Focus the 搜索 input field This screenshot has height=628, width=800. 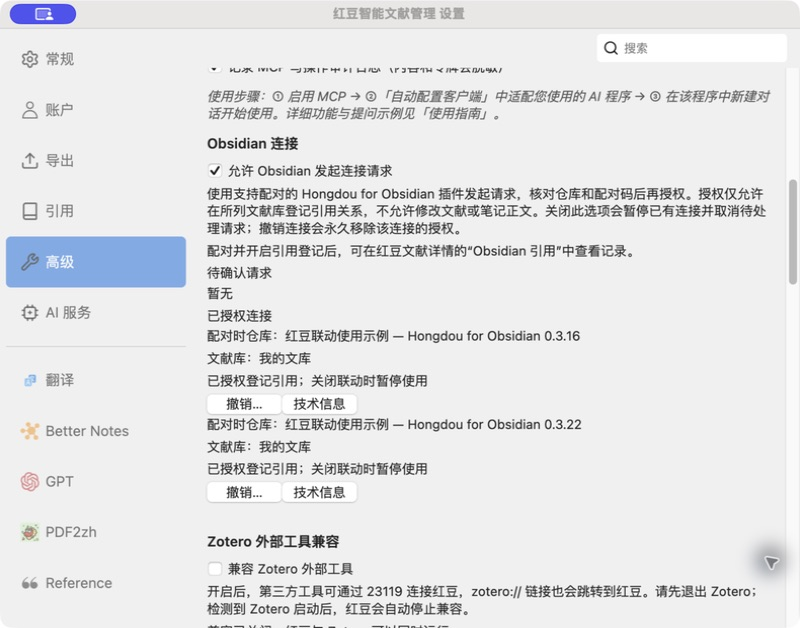click(692, 48)
